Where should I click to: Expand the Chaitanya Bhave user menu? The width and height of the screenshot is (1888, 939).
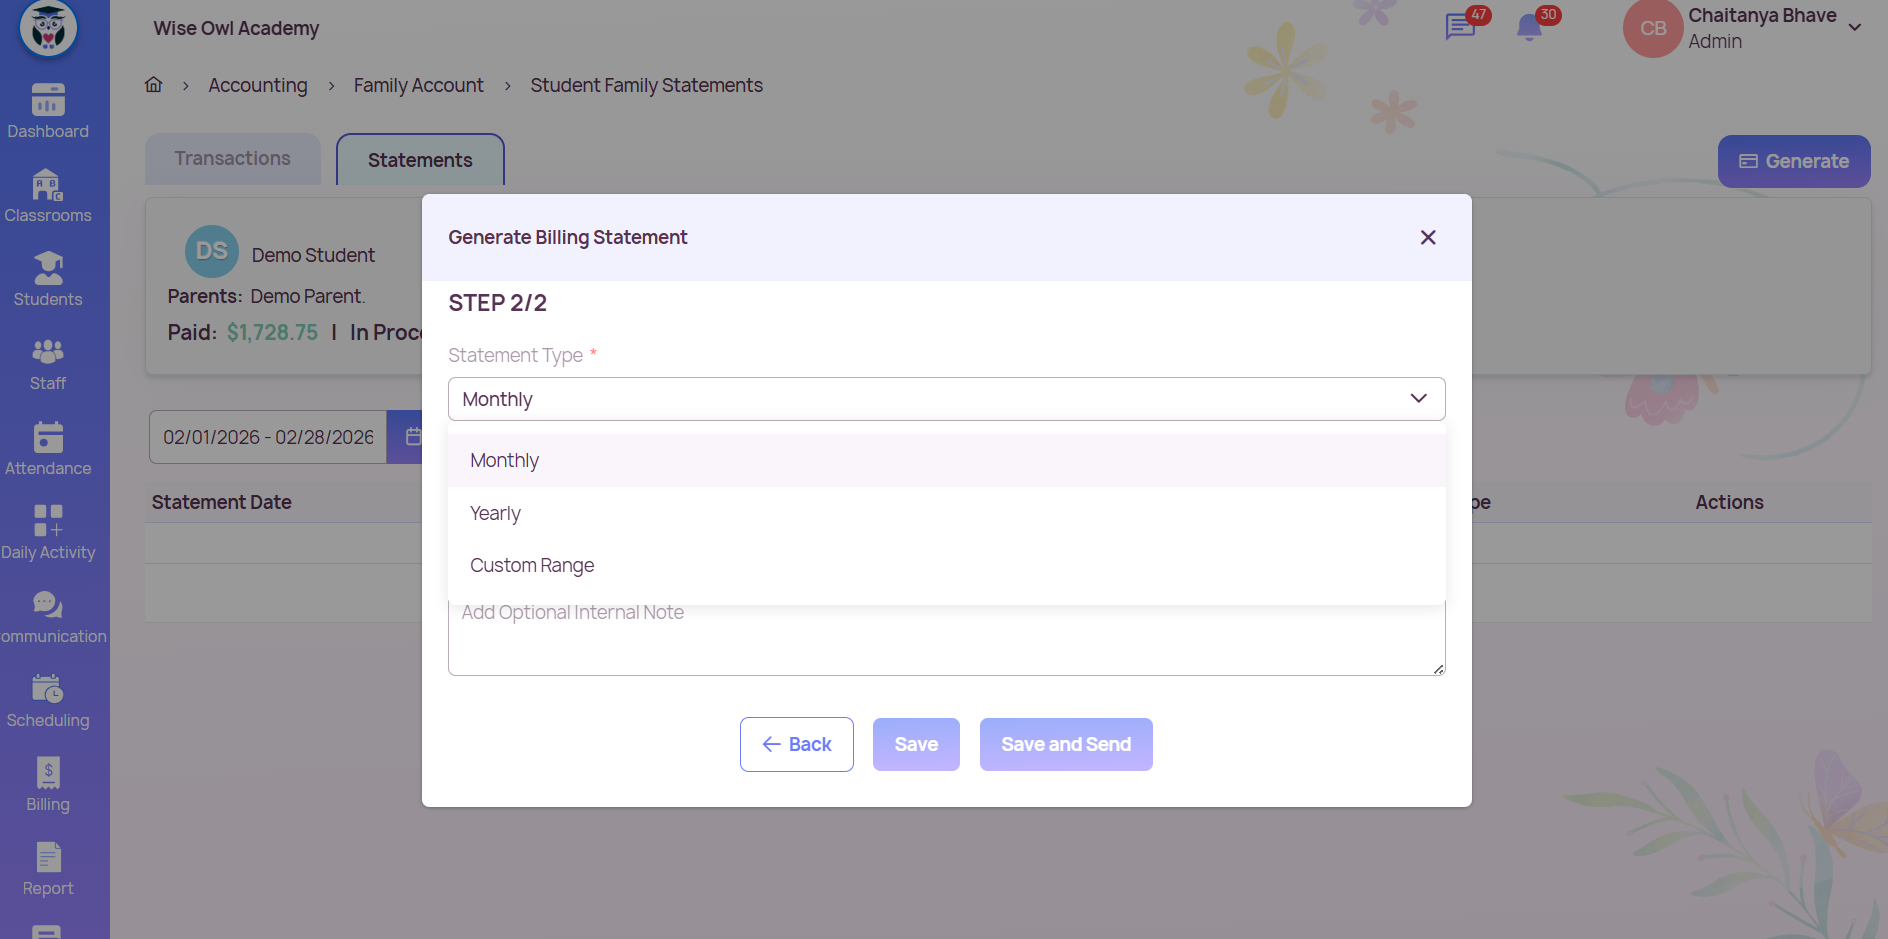coord(1855,28)
